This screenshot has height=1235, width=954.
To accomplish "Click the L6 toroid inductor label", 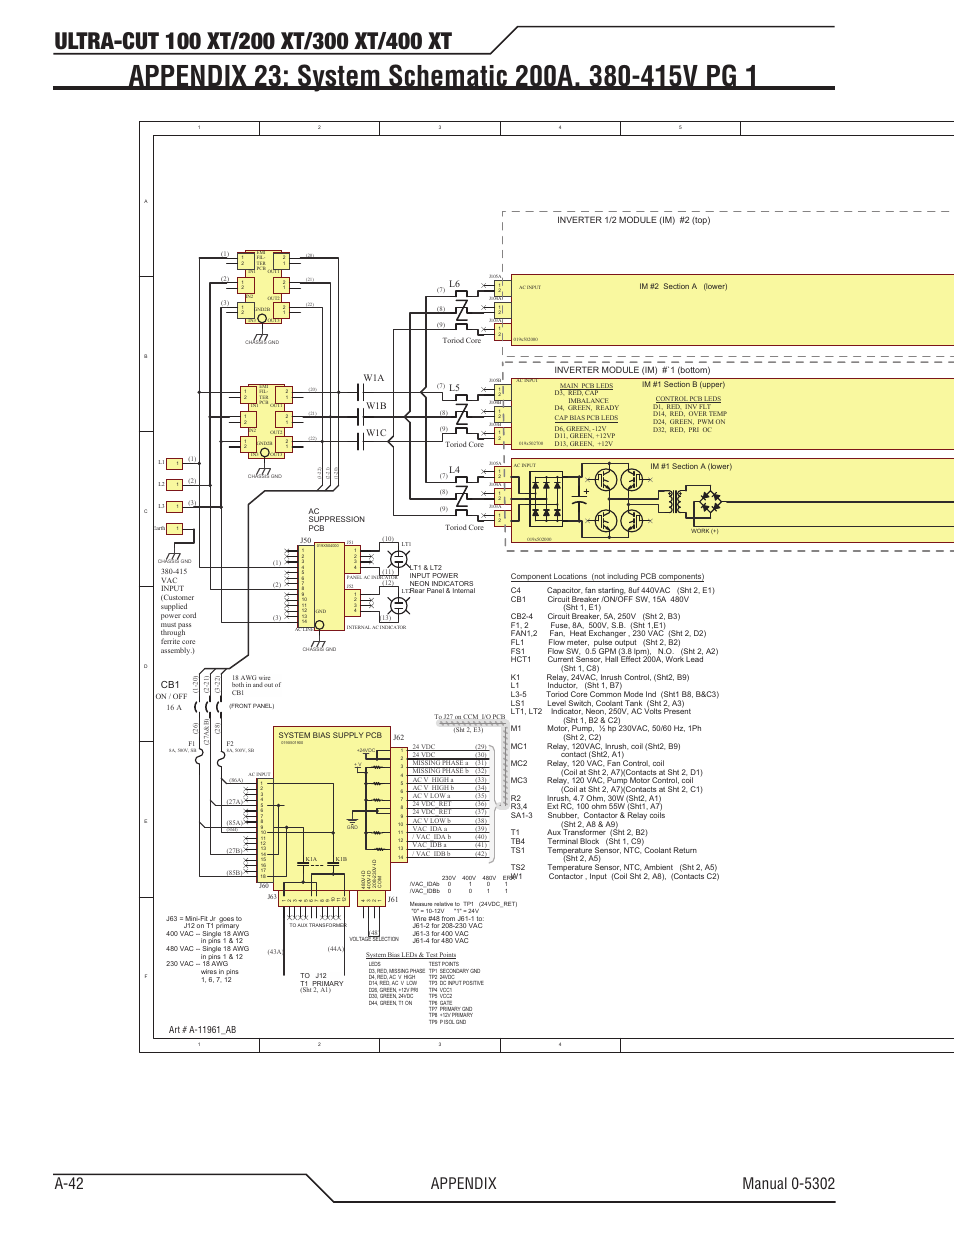I will pyautogui.click(x=454, y=284).
